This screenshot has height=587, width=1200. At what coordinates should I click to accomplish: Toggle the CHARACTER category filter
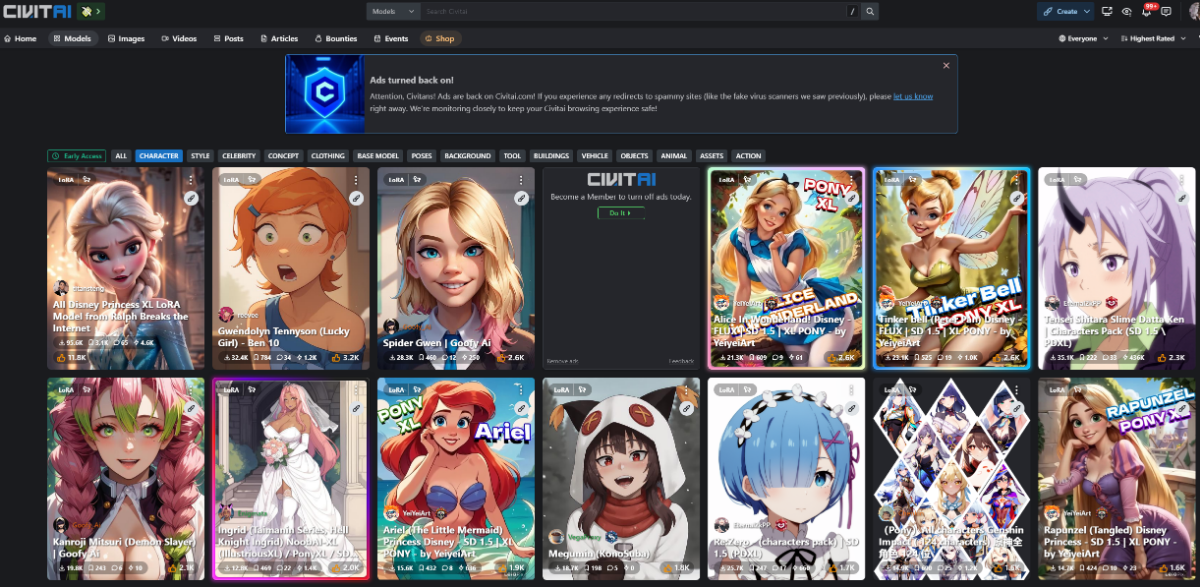(x=159, y=156)
